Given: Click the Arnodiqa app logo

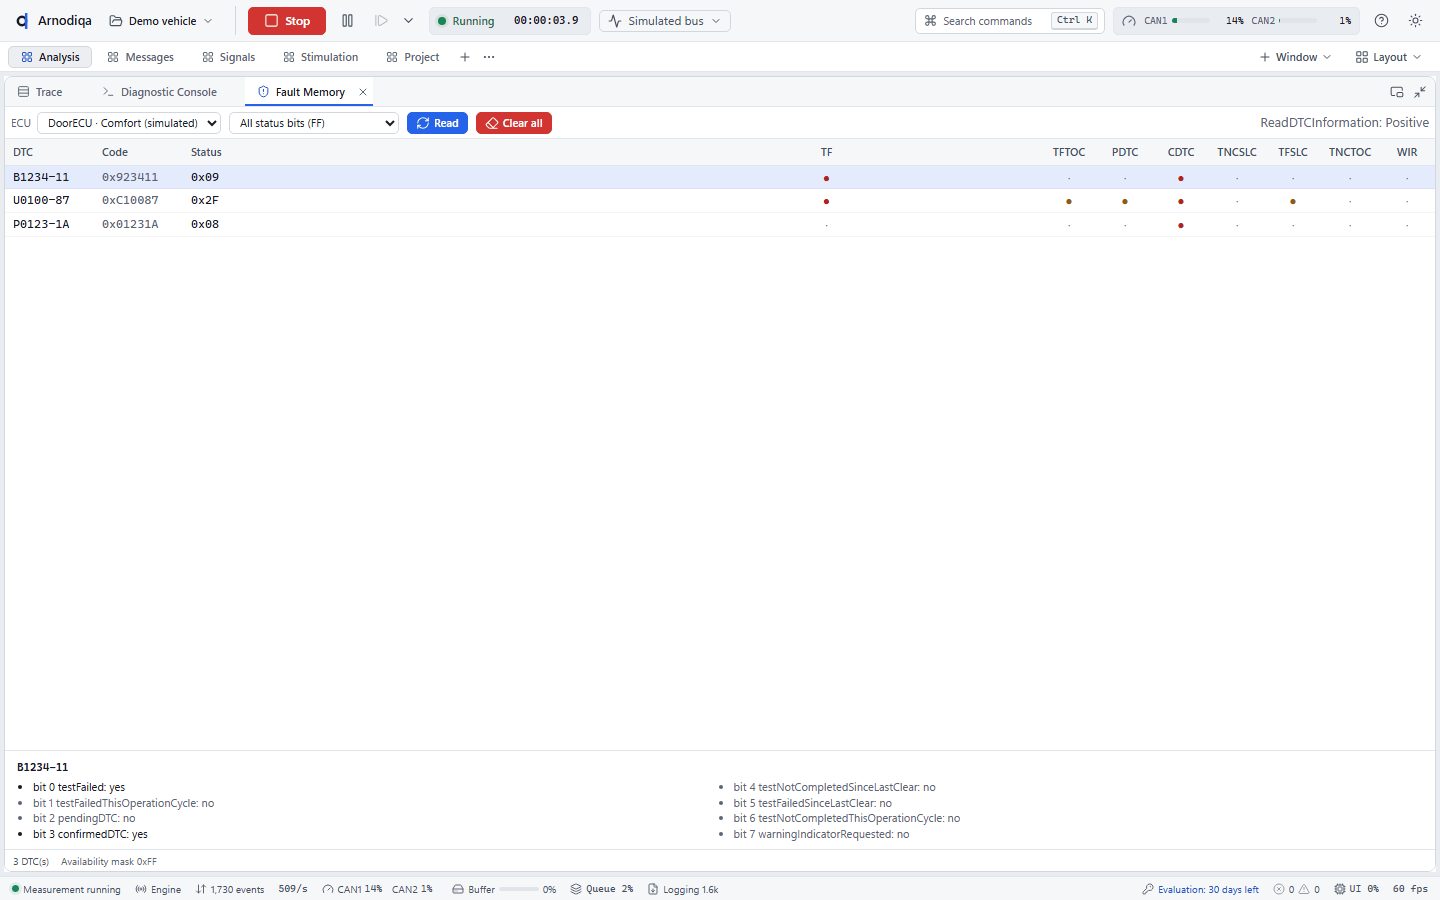Looking at the screenshot, I should pos(22,21).
